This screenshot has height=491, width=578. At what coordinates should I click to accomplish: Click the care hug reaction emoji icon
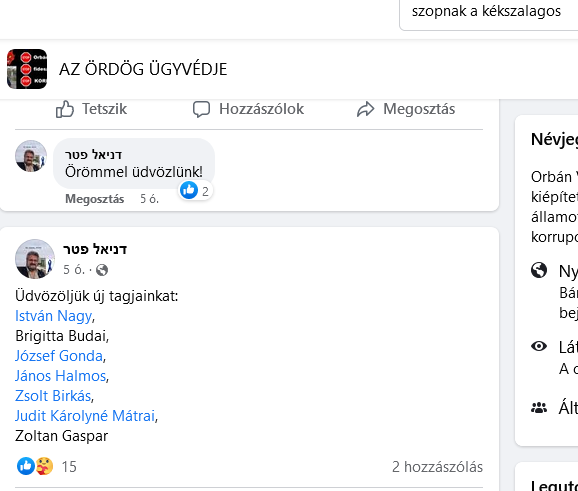point(44,466)
